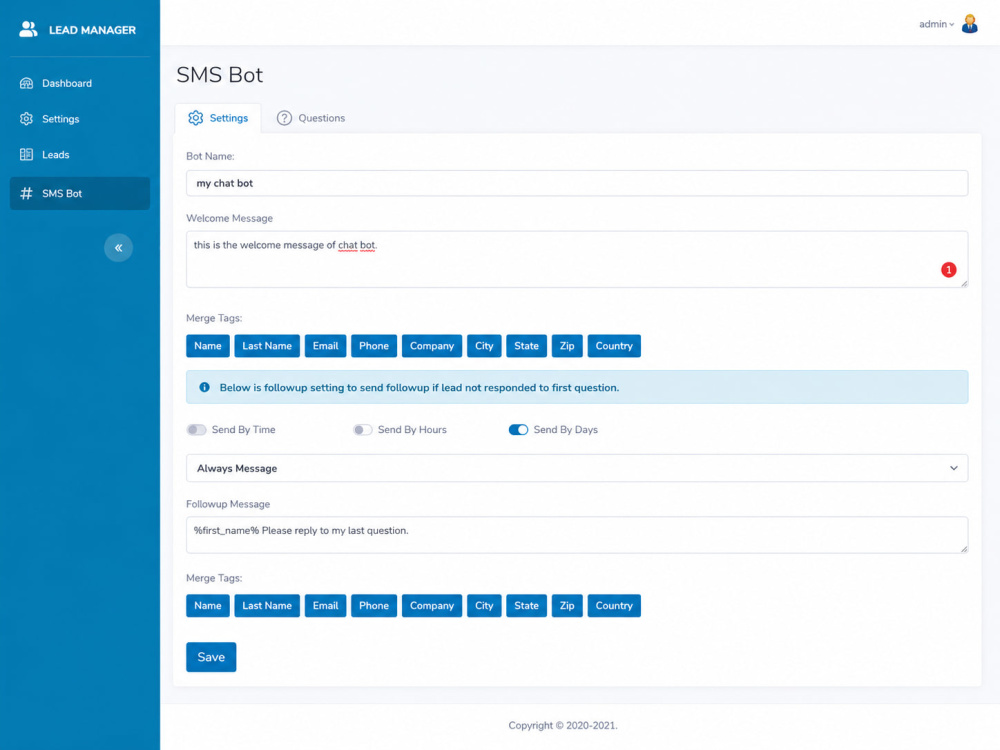Open the Always Message dropdown
The width and height of the screenshot is (1000, 750).
point(577,468)
